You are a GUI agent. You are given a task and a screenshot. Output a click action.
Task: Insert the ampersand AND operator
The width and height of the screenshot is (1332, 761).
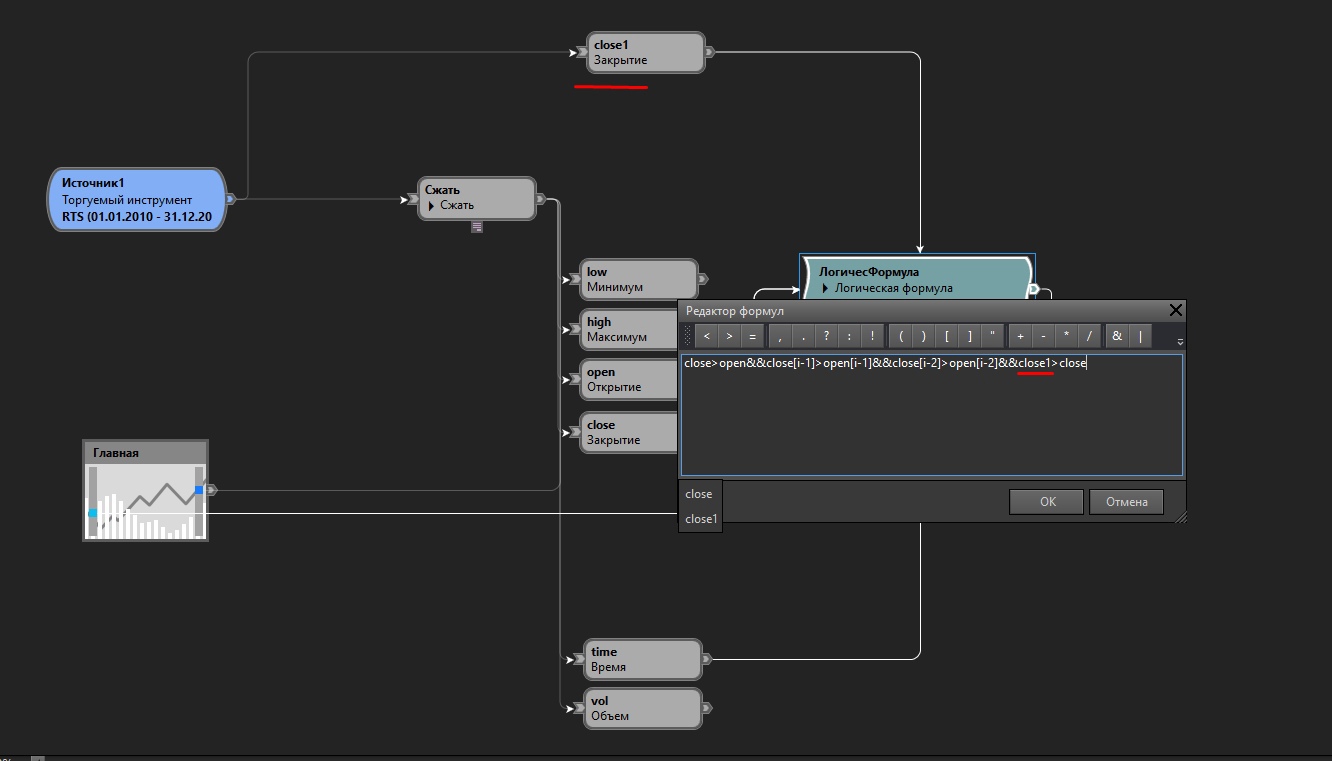[x=1117, y=336]
